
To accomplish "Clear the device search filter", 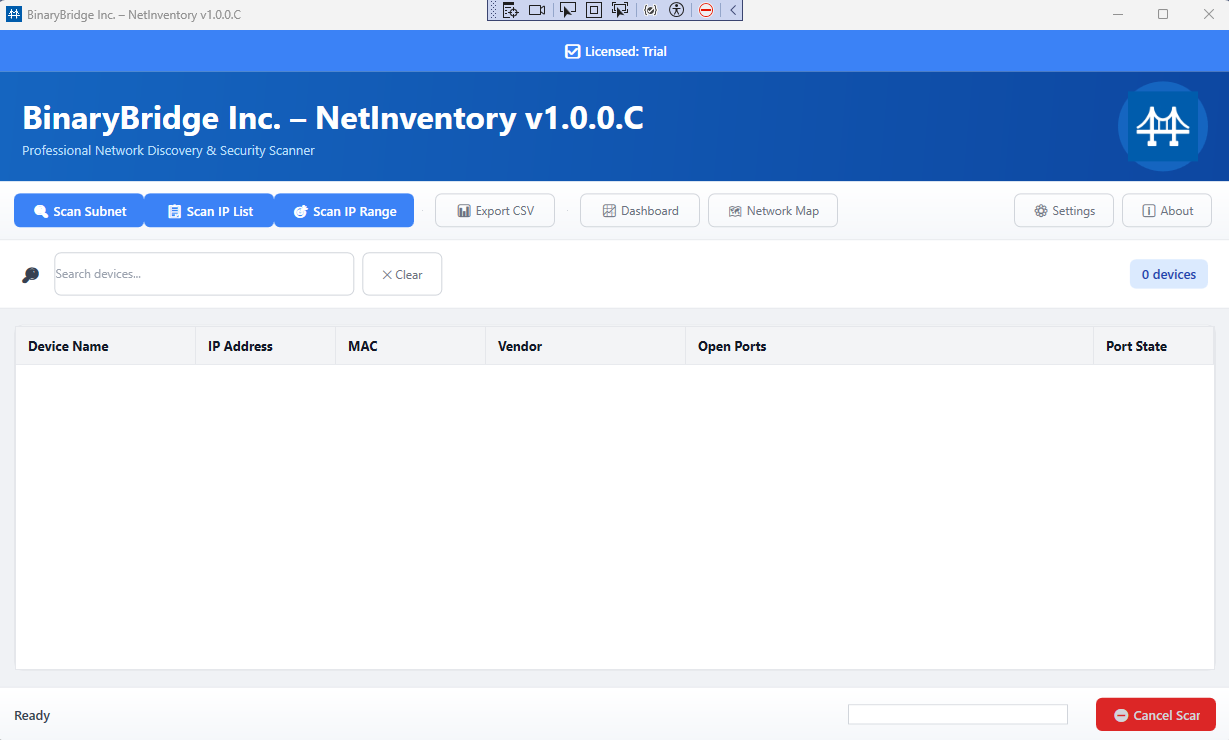I will point(402,274).
